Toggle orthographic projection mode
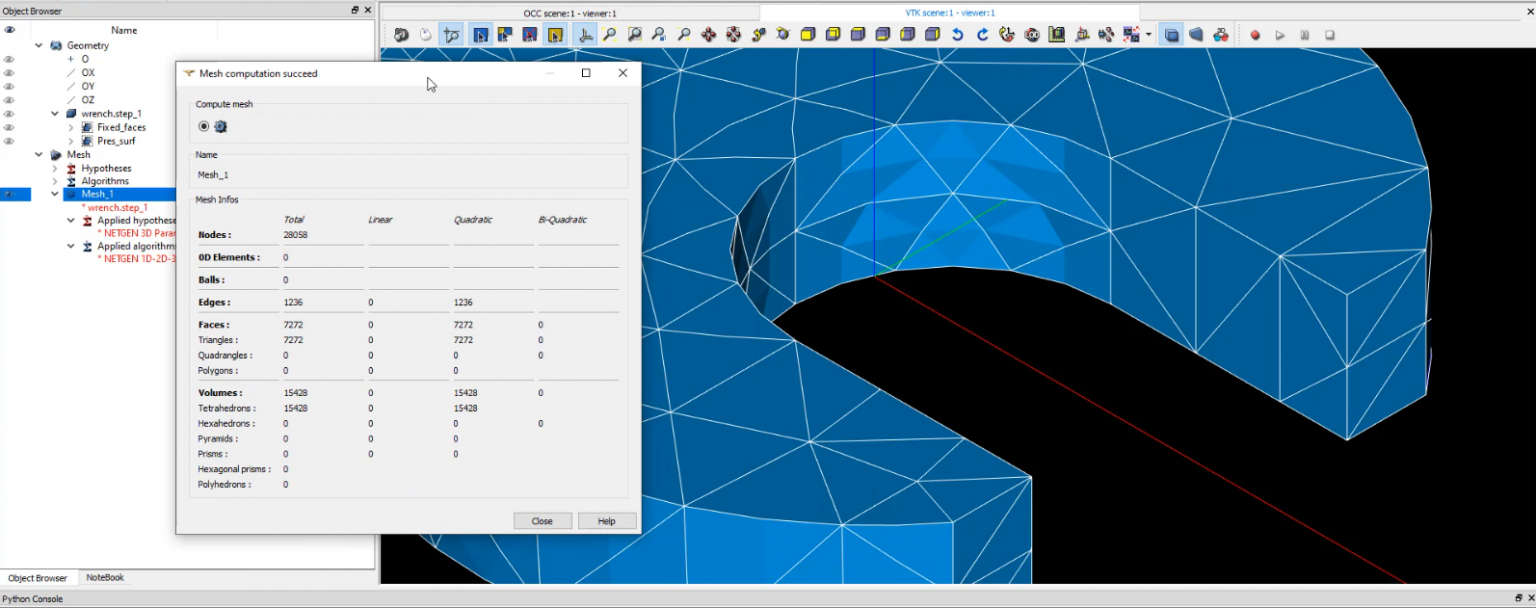 click(x=1171, y=34)
